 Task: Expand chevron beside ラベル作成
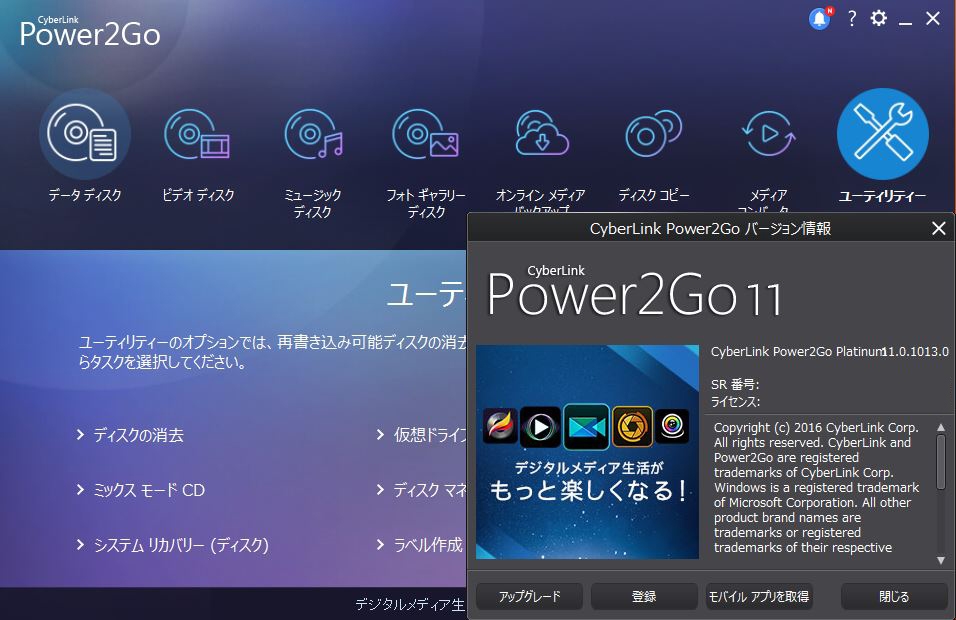(x=380, y=544)
